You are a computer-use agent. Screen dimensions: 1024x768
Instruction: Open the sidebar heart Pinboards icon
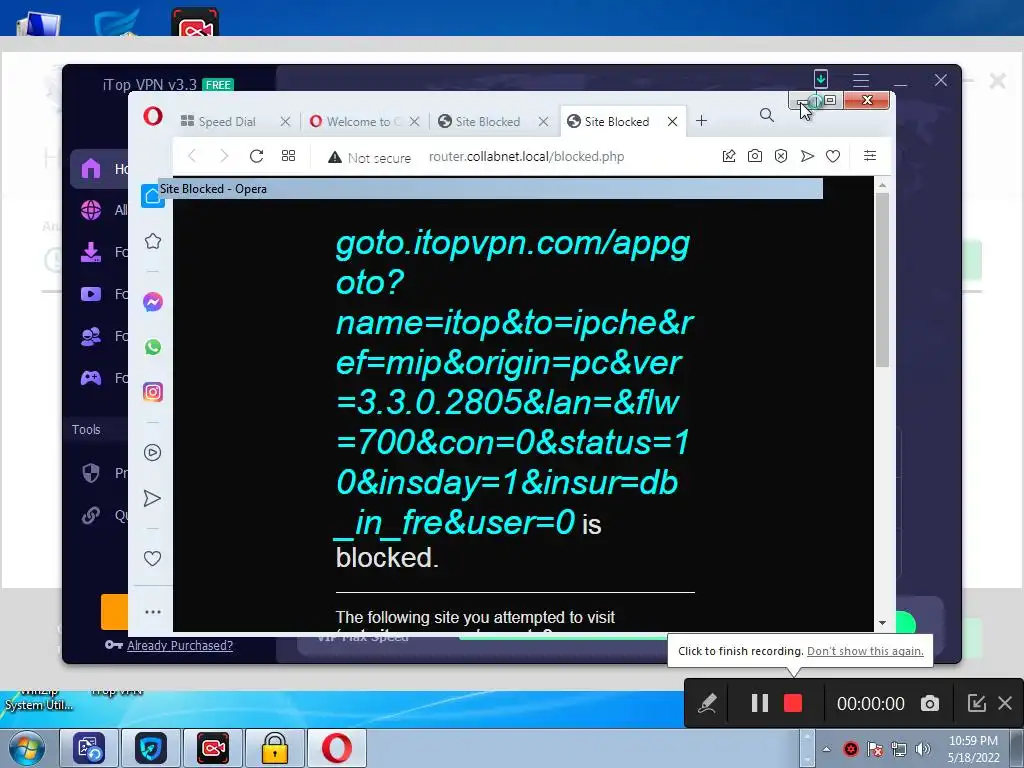click(152, 558)
